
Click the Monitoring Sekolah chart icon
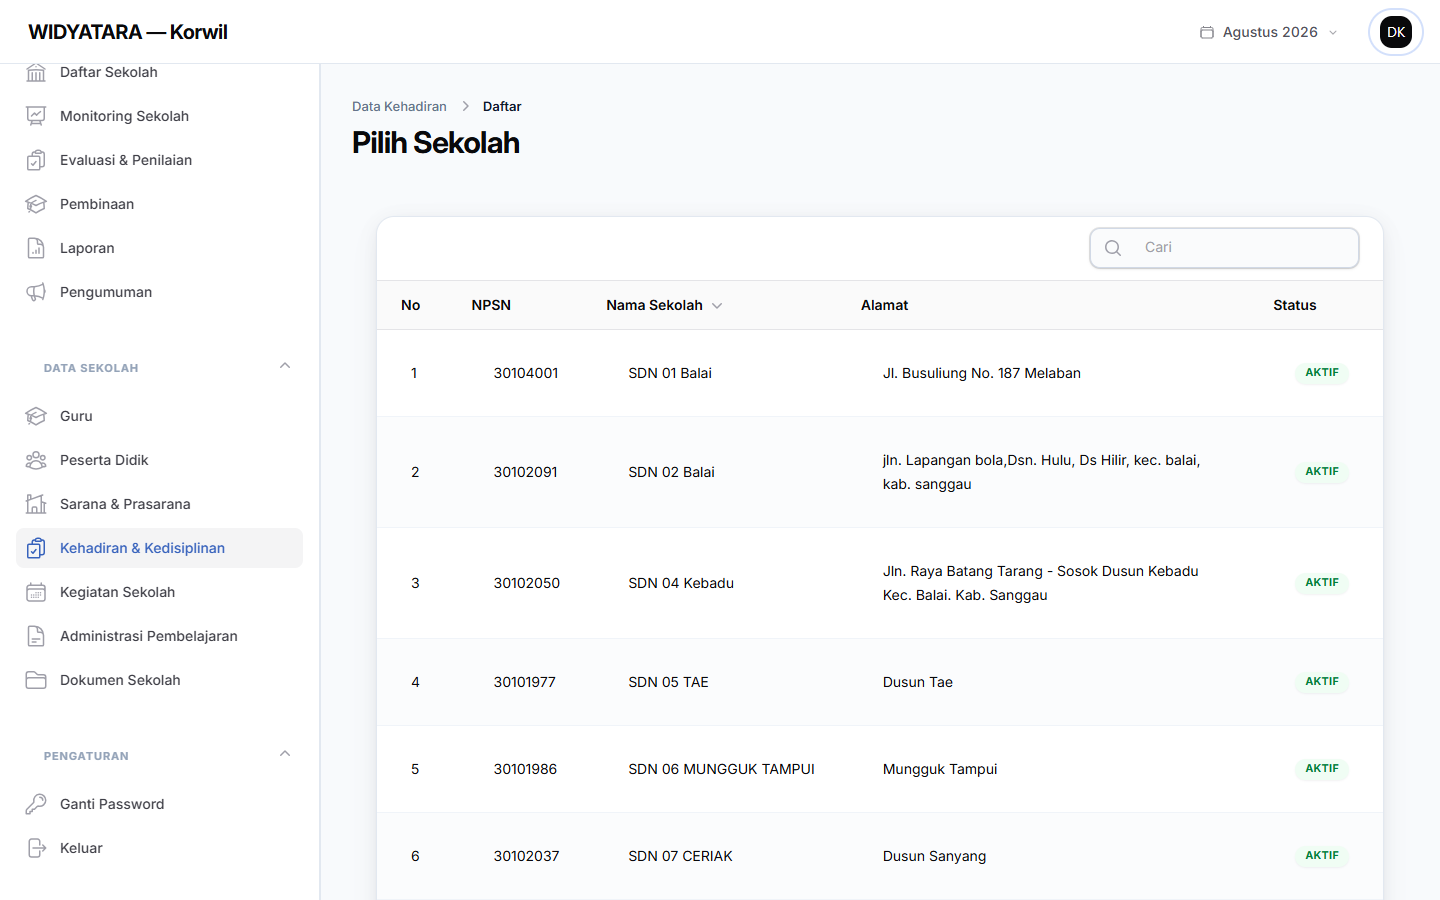click(36, 116)
